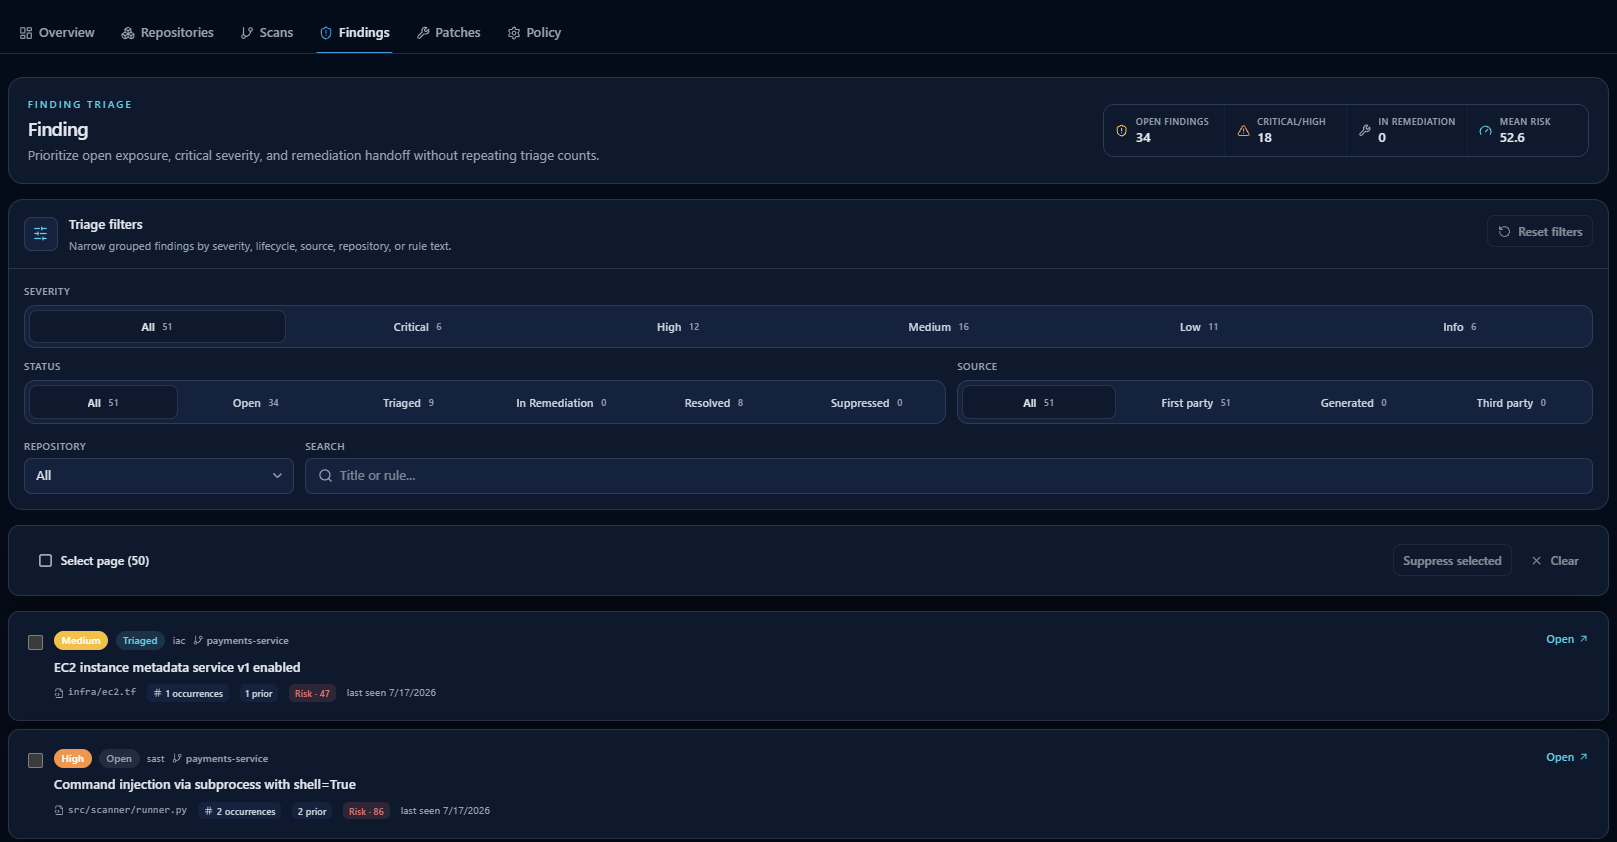Click the Mean Risk gauge icon
This screenshot has width=1617, height=842.
tap(1485, 130)
